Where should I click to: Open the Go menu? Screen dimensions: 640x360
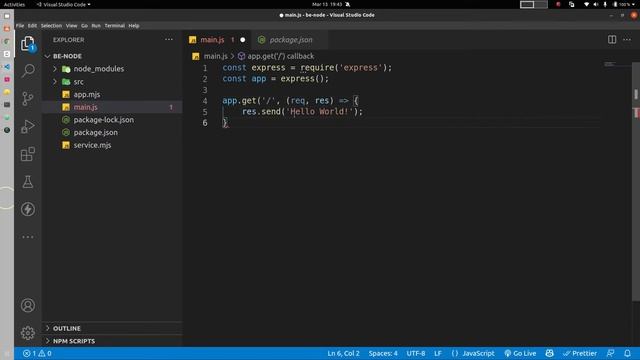[84, 25]
